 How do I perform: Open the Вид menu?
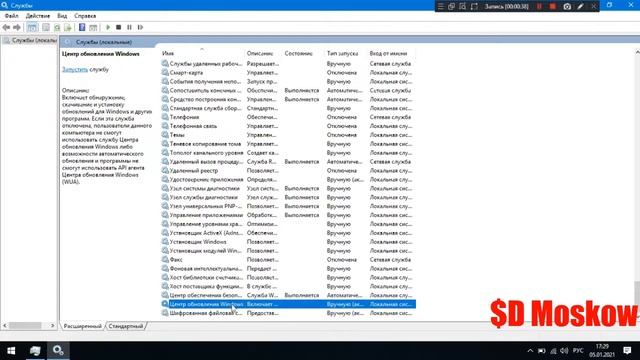pyautogui.click(x=62, y=16)
